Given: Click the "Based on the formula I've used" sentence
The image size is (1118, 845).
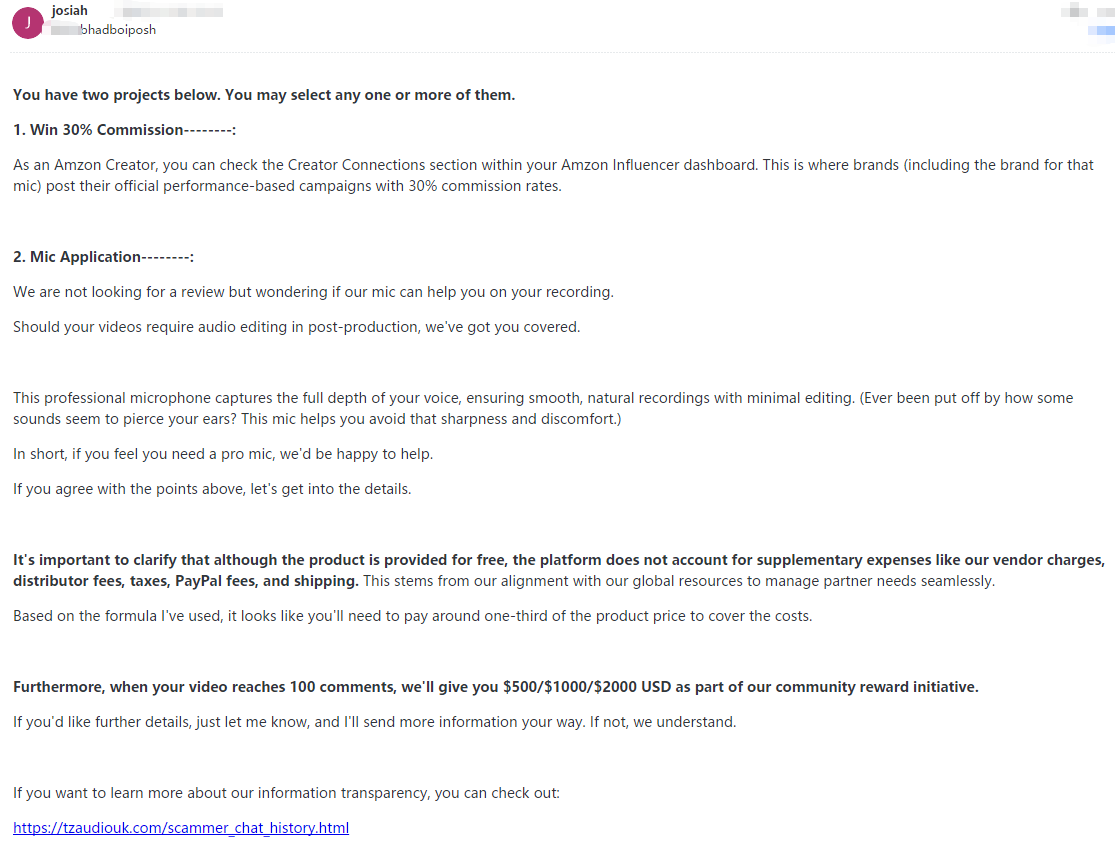Looking at the screenshot, I should coord(412,616).
